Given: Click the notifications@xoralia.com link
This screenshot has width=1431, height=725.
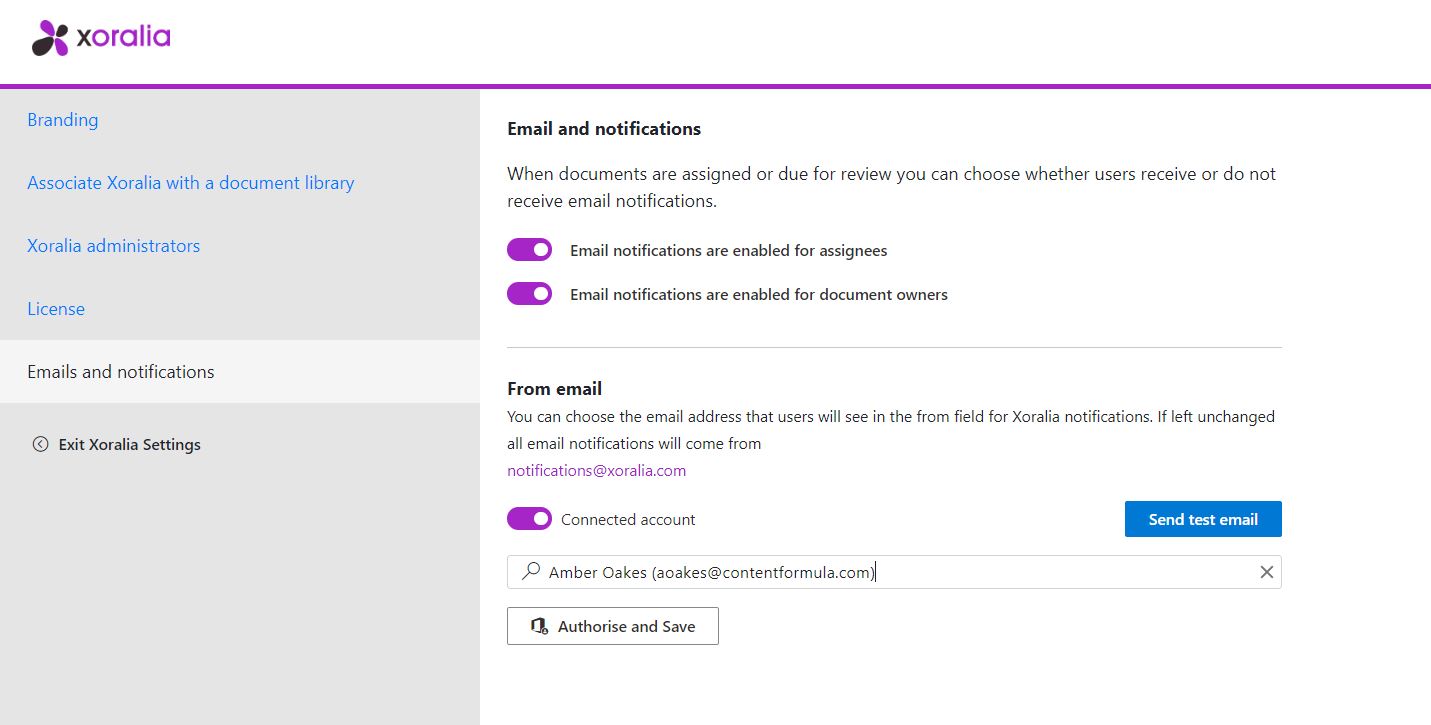Looking at the screenshot, I should pyautogui.click(x=597, y=470).
